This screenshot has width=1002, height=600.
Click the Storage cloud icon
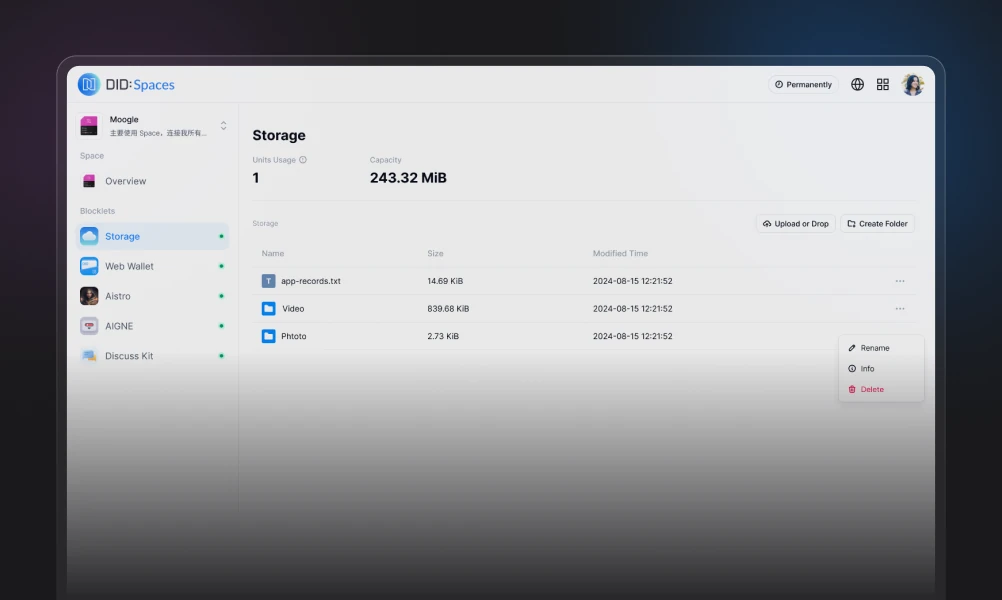coord(89,236)
